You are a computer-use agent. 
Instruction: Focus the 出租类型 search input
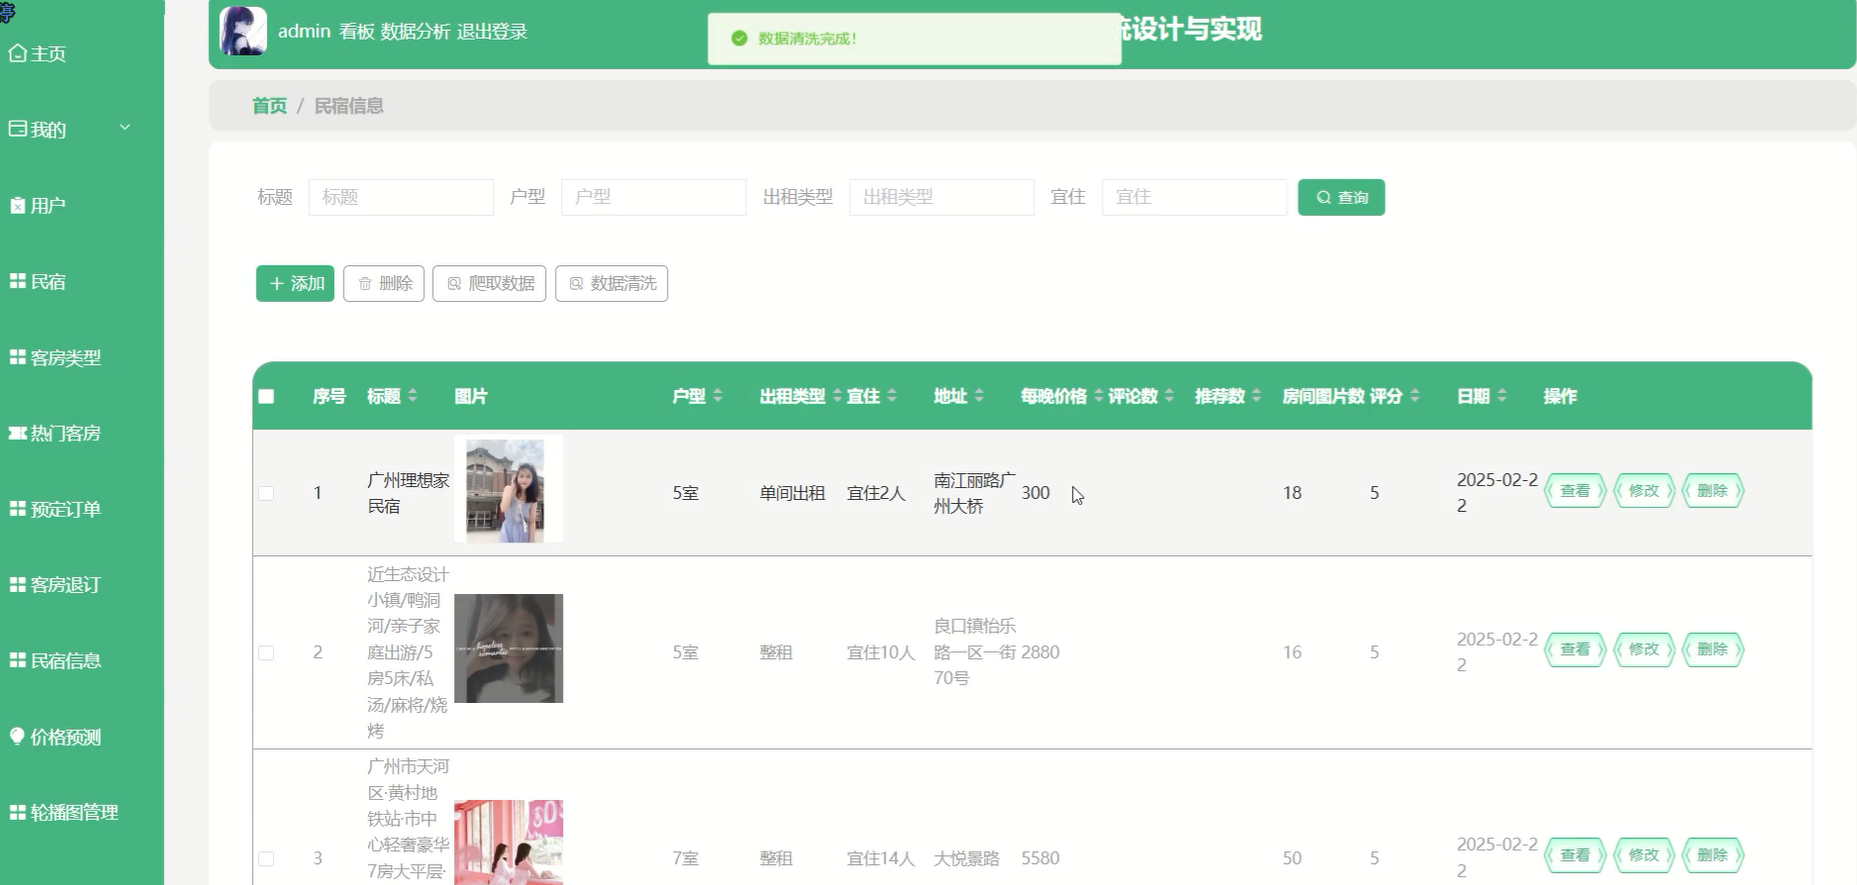942,197
